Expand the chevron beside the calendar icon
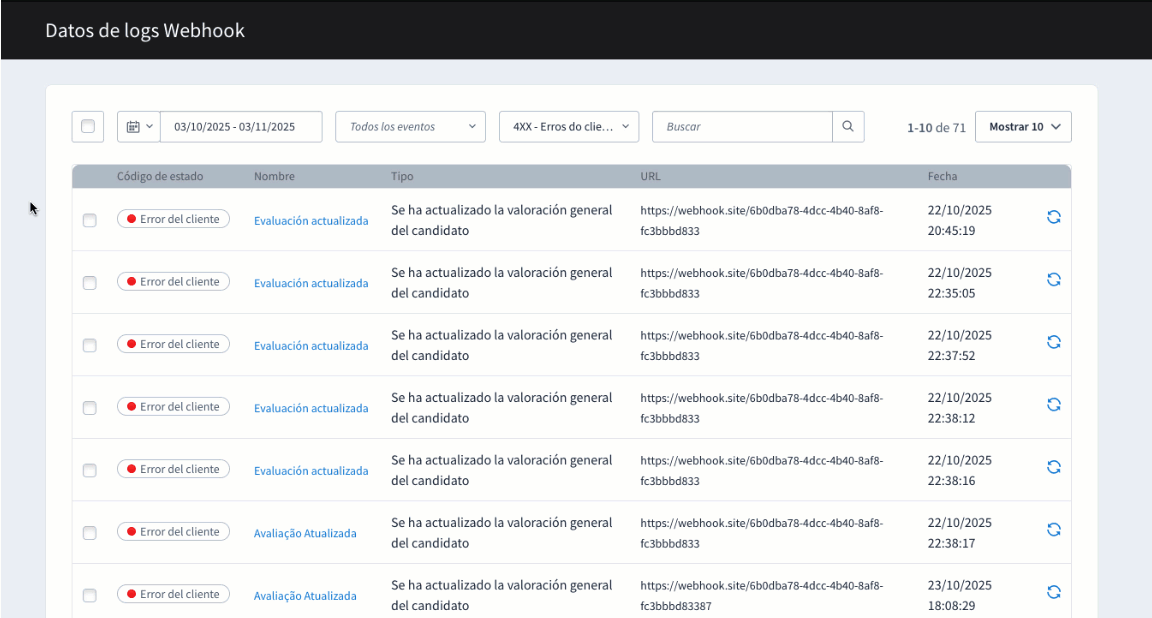Viewport: 1152px width, 618px height. pyautogui.click(x=148, y=126)
